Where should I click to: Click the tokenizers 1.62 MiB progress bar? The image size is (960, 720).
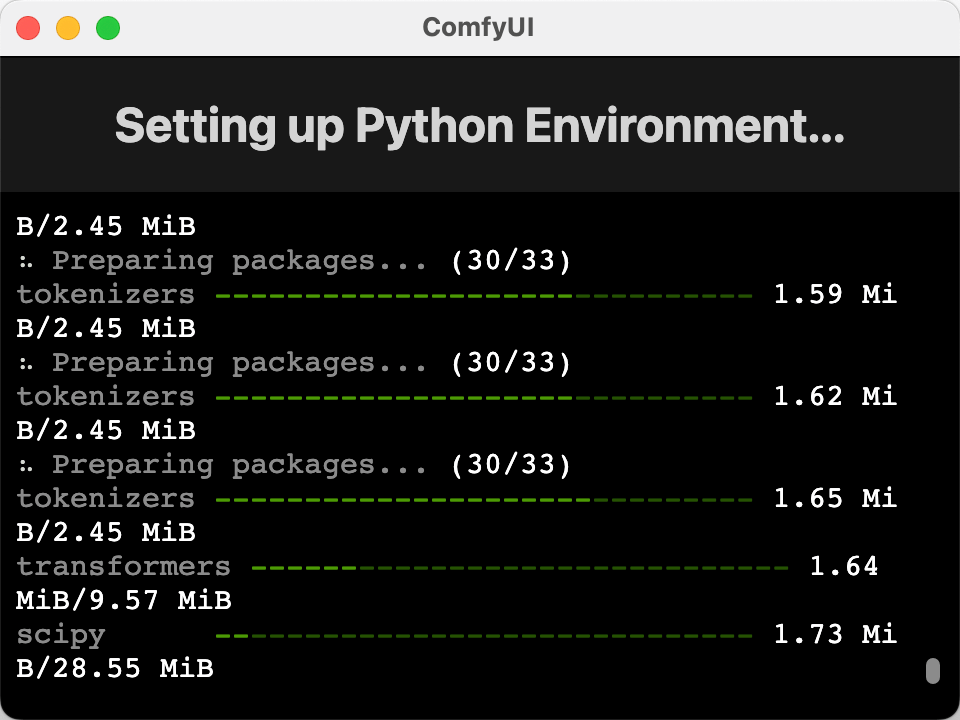[484, 399]
